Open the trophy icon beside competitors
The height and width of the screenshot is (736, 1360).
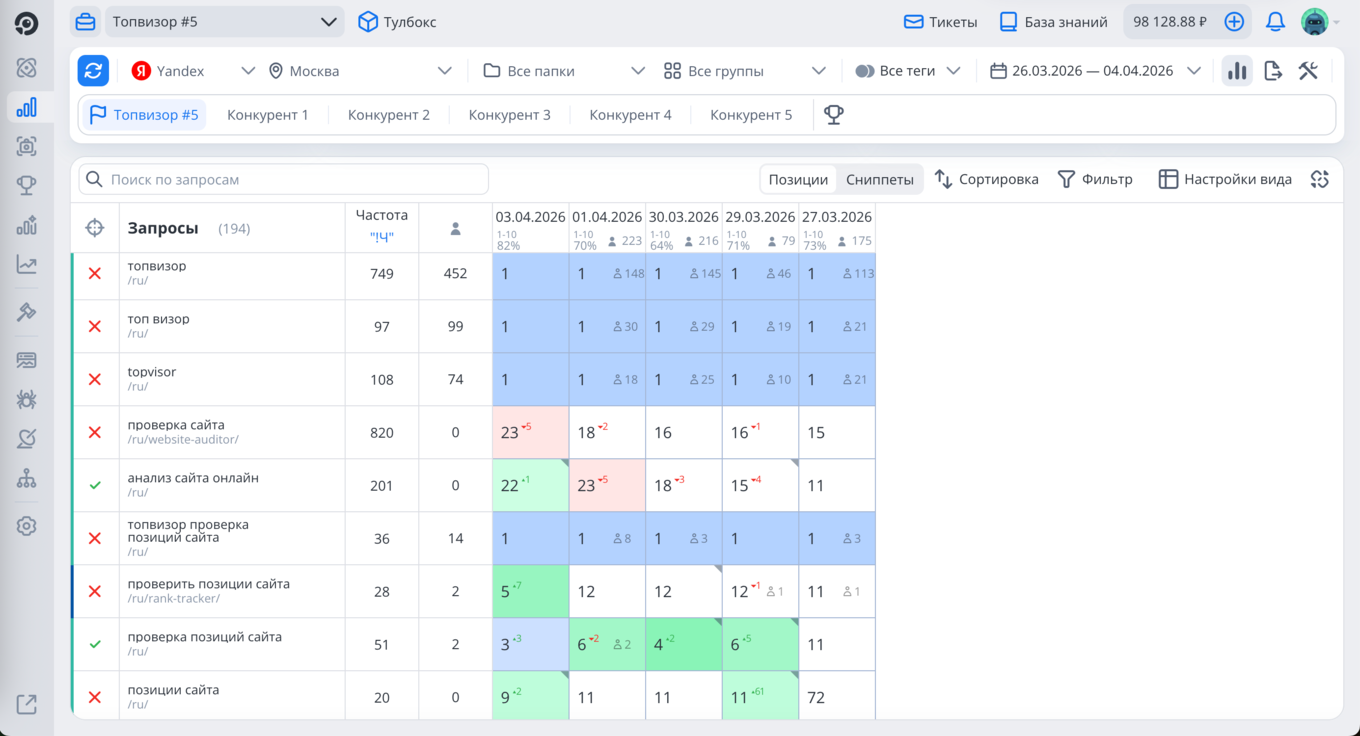coord(834,115)
